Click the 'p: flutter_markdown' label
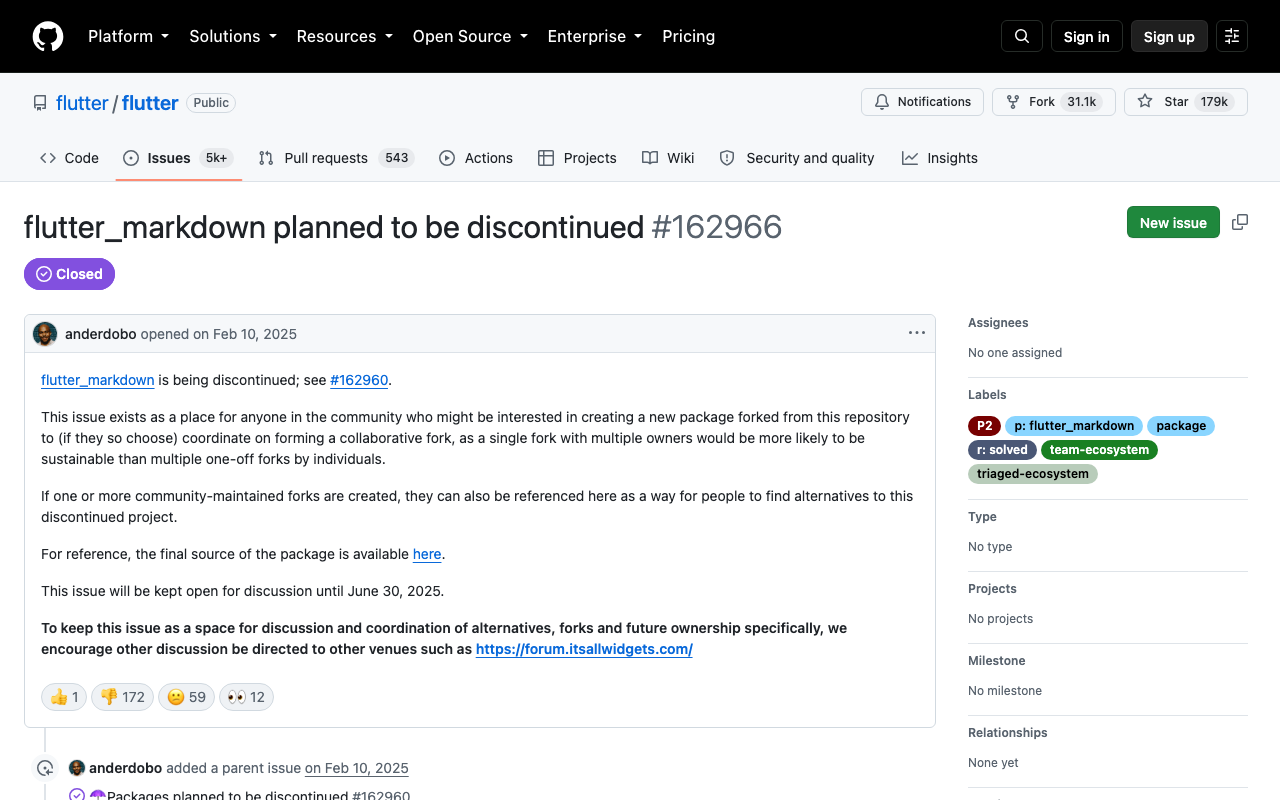Image resolution: width=1280 pixels, height=800 pixels. point(1074,426)
